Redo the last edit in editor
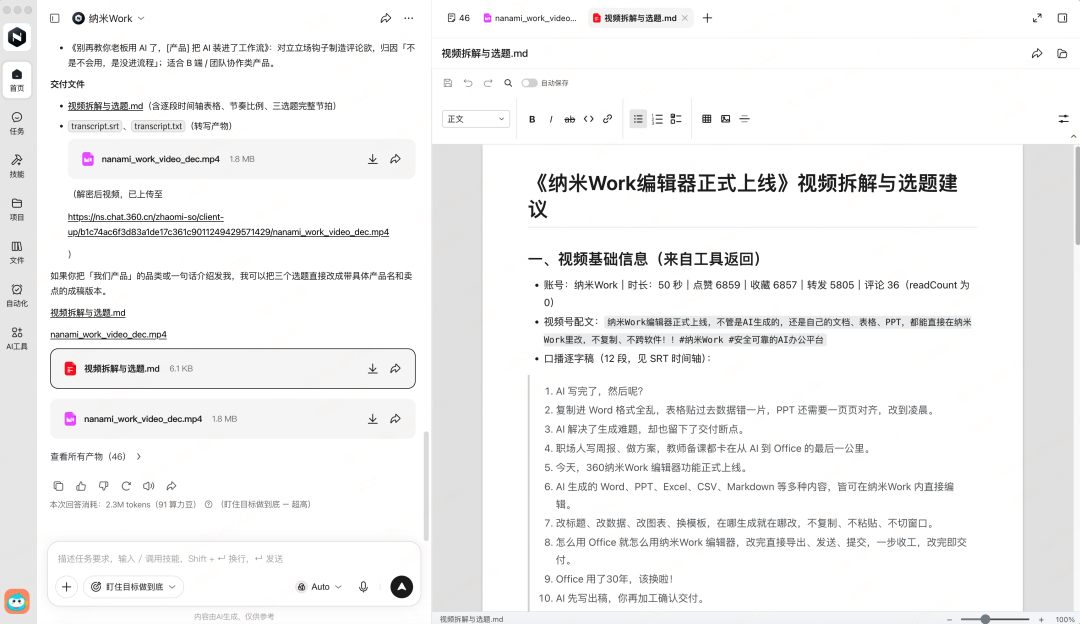The height and width of the screenshot is (624, 1080). pos(488,83)
